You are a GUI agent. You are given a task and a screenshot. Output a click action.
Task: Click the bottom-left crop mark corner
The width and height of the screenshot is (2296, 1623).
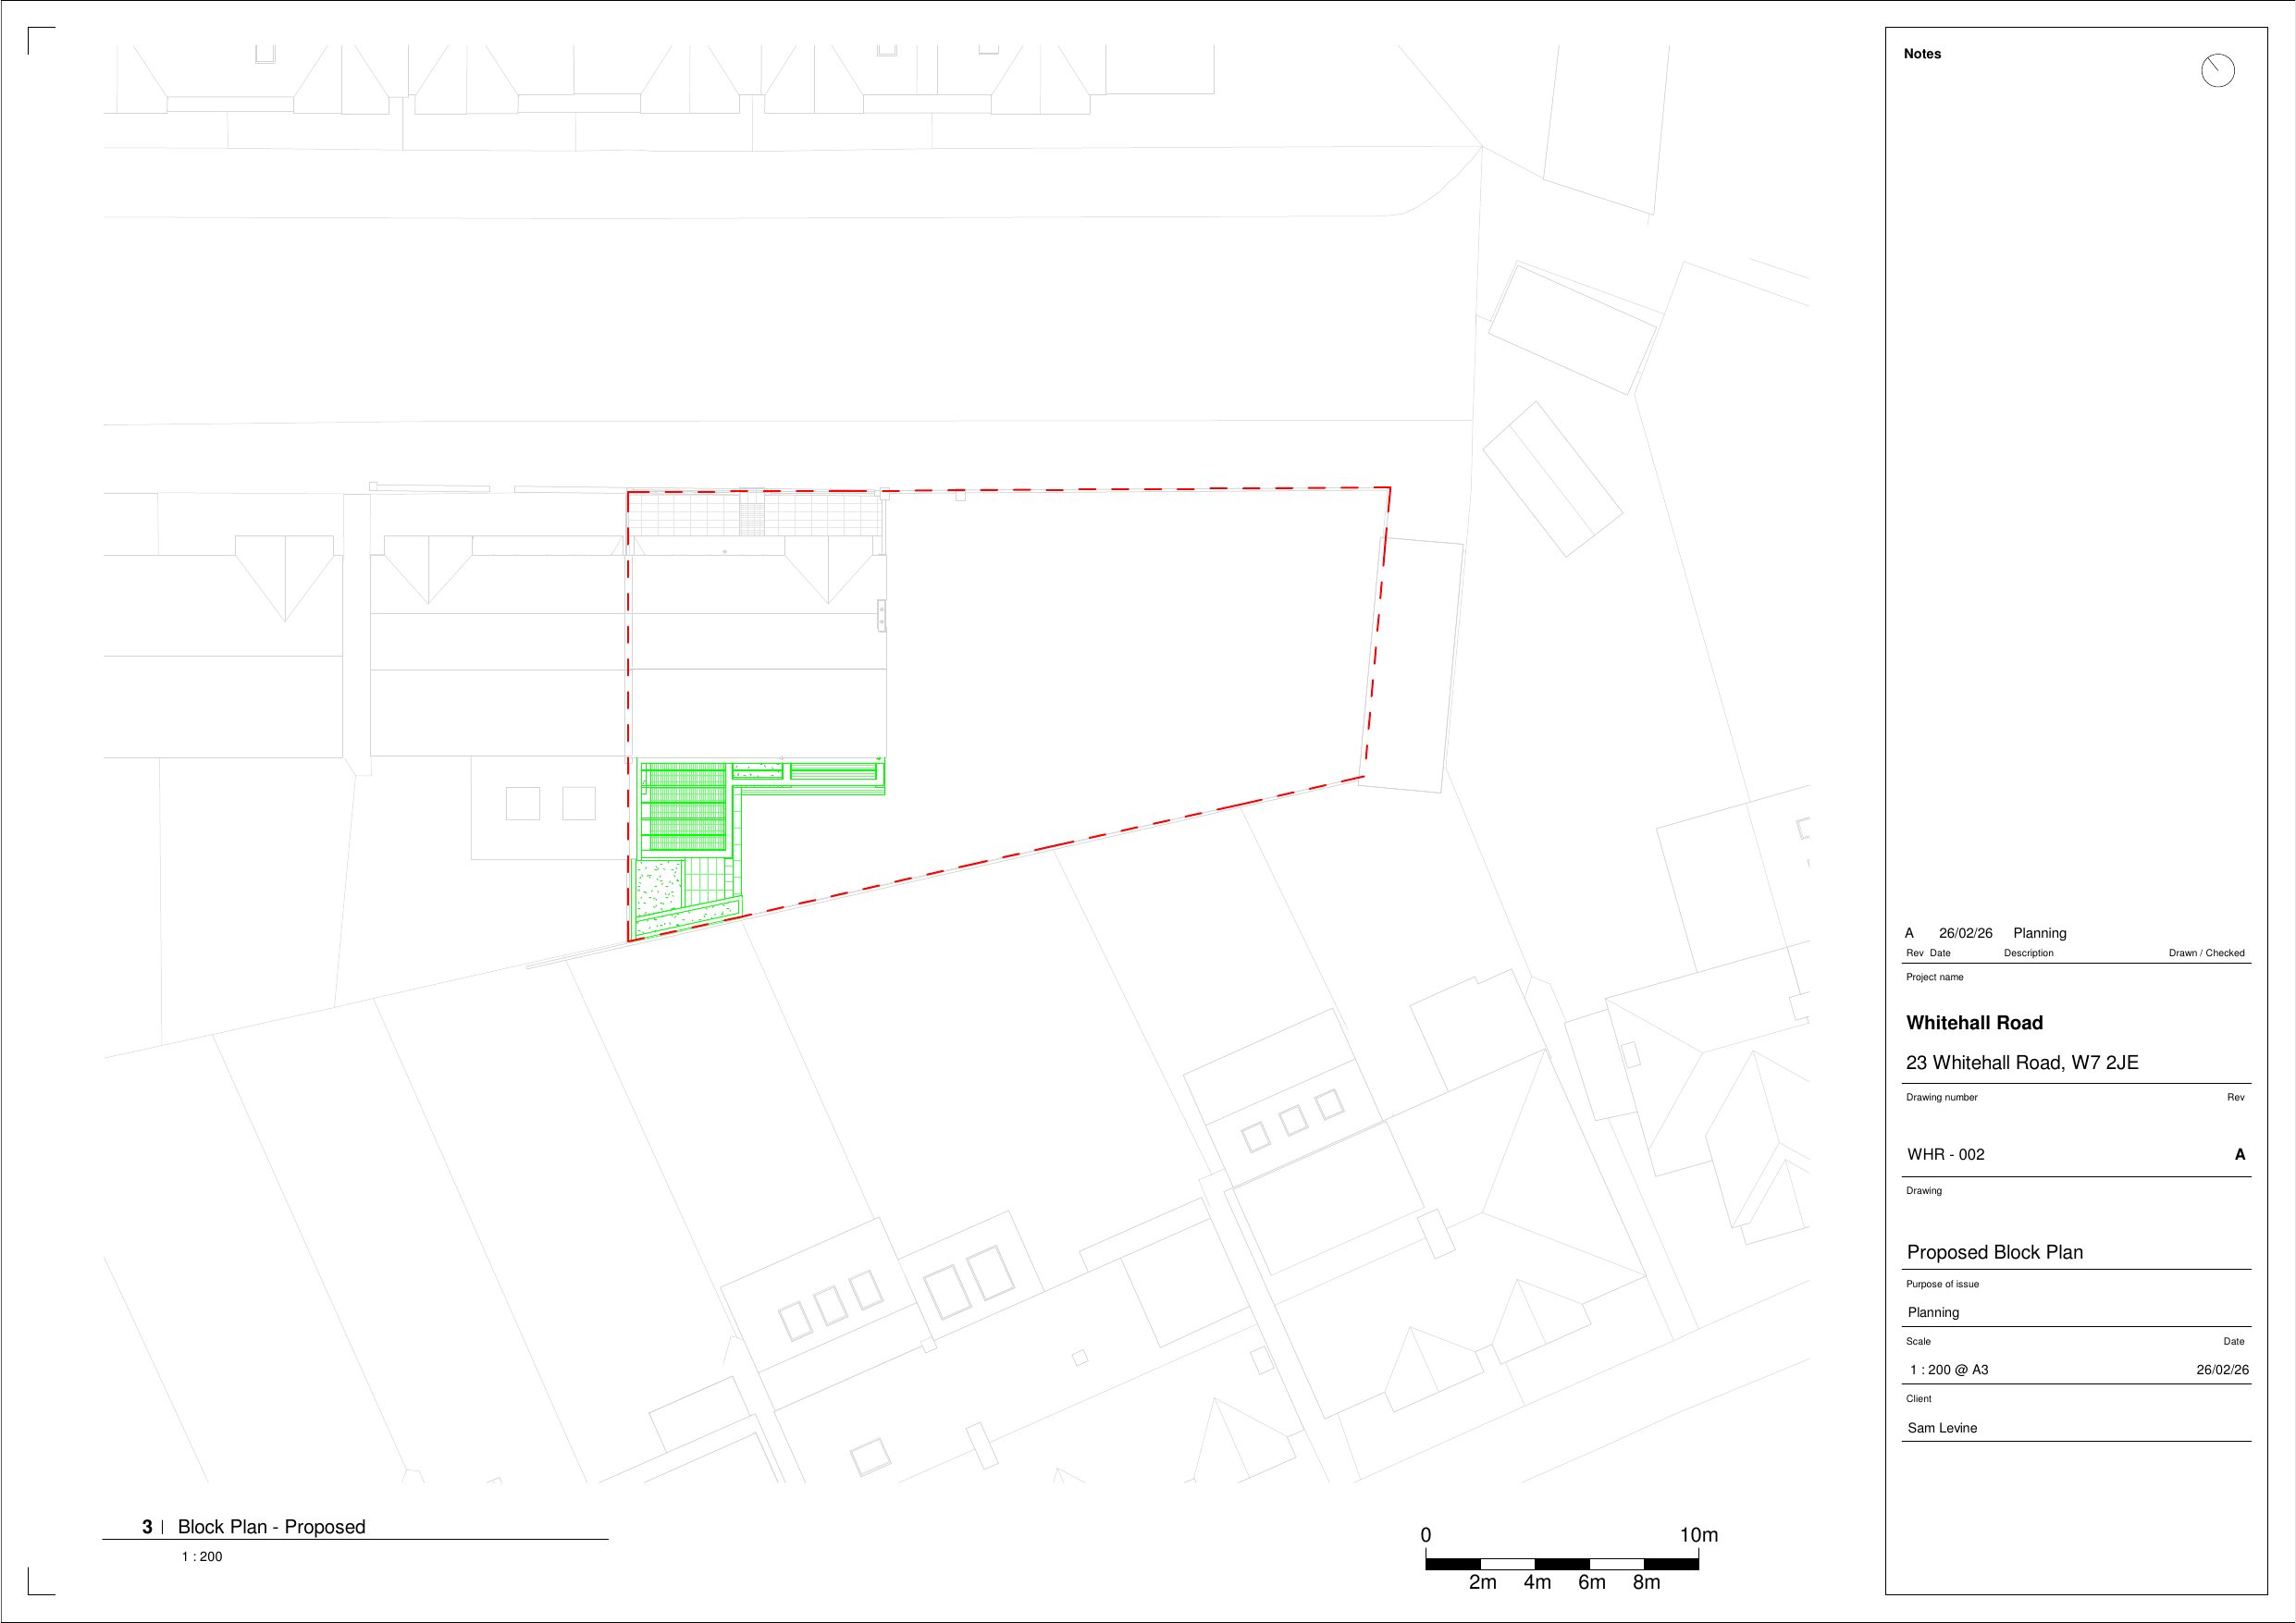click(30, 1593)
